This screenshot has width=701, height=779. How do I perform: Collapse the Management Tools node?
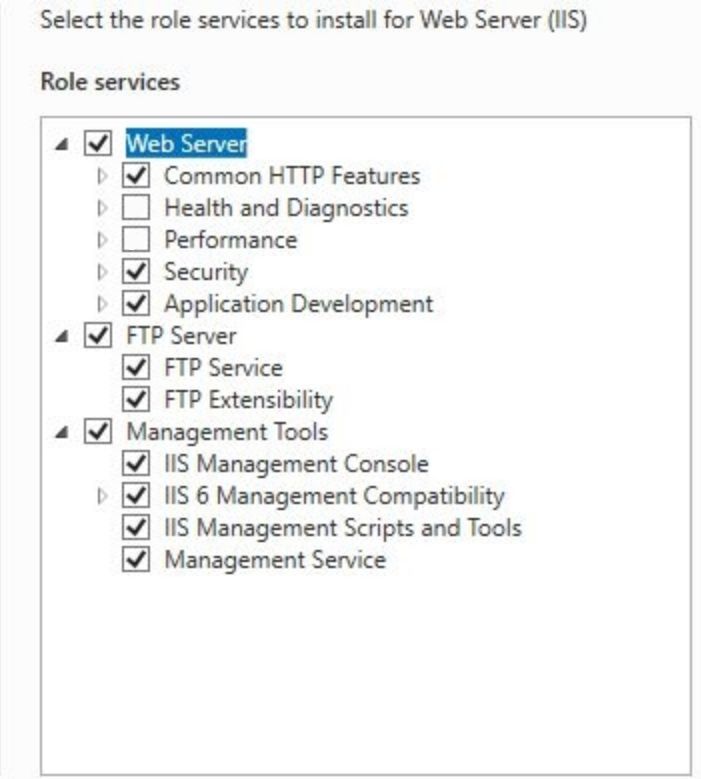click(x=62, y=433)
